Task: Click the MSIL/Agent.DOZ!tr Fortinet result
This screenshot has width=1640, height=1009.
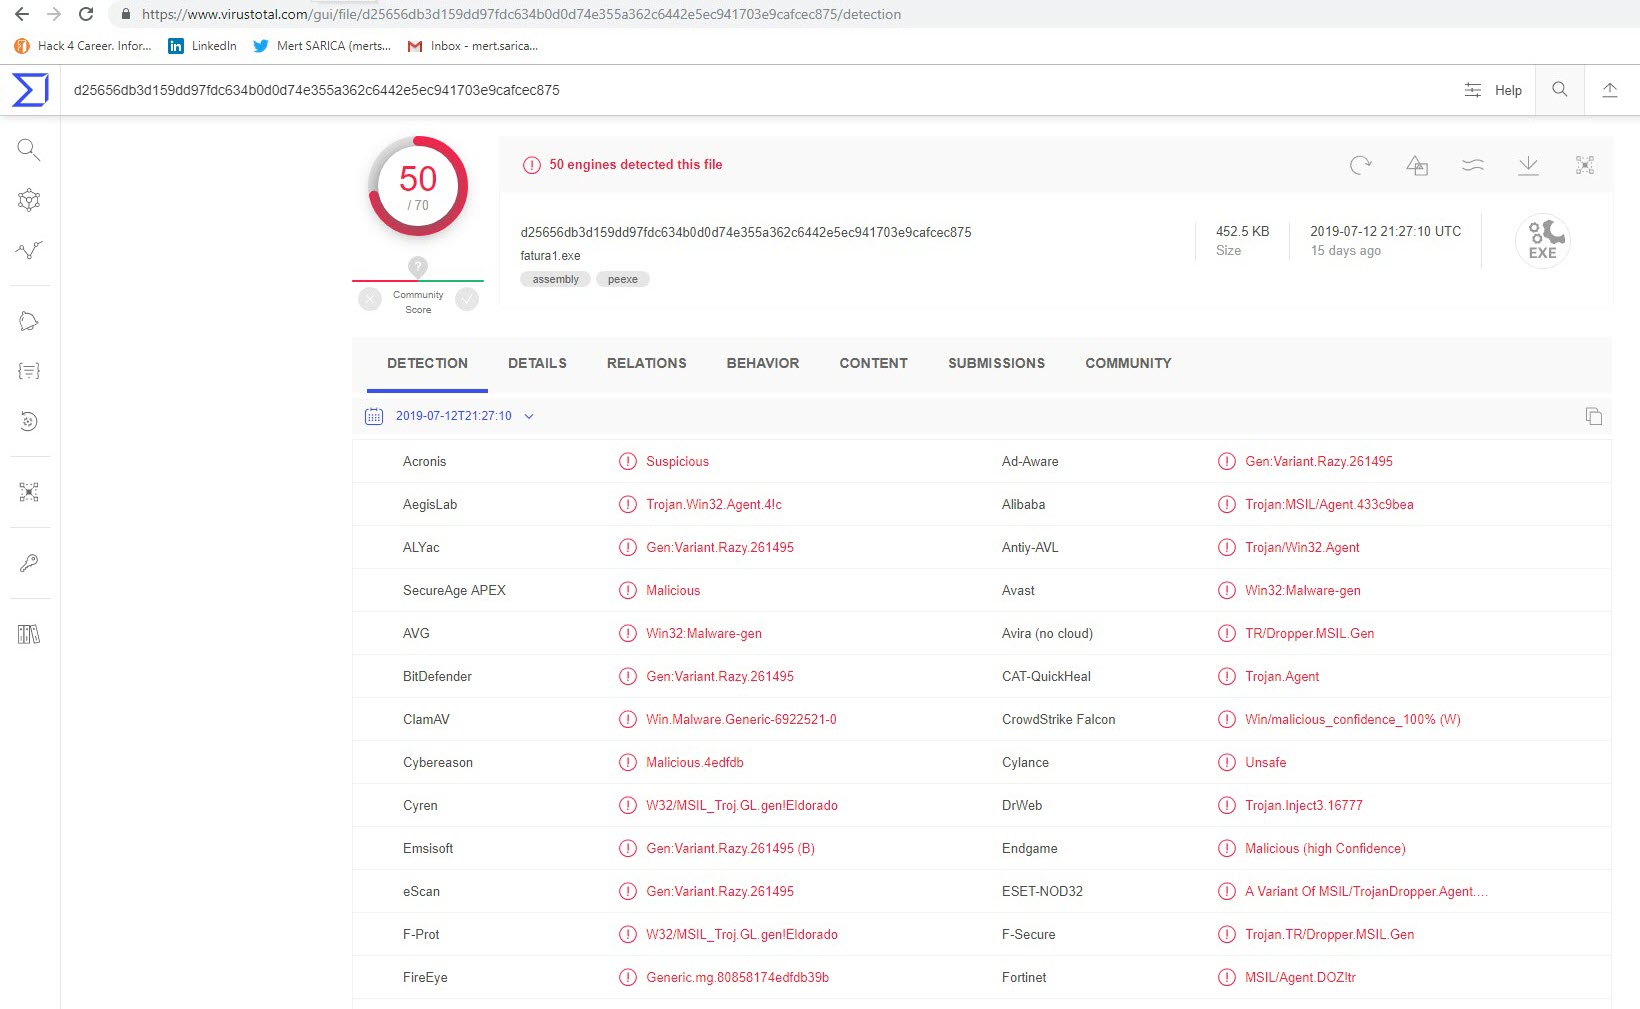Action: point(1300,978)
